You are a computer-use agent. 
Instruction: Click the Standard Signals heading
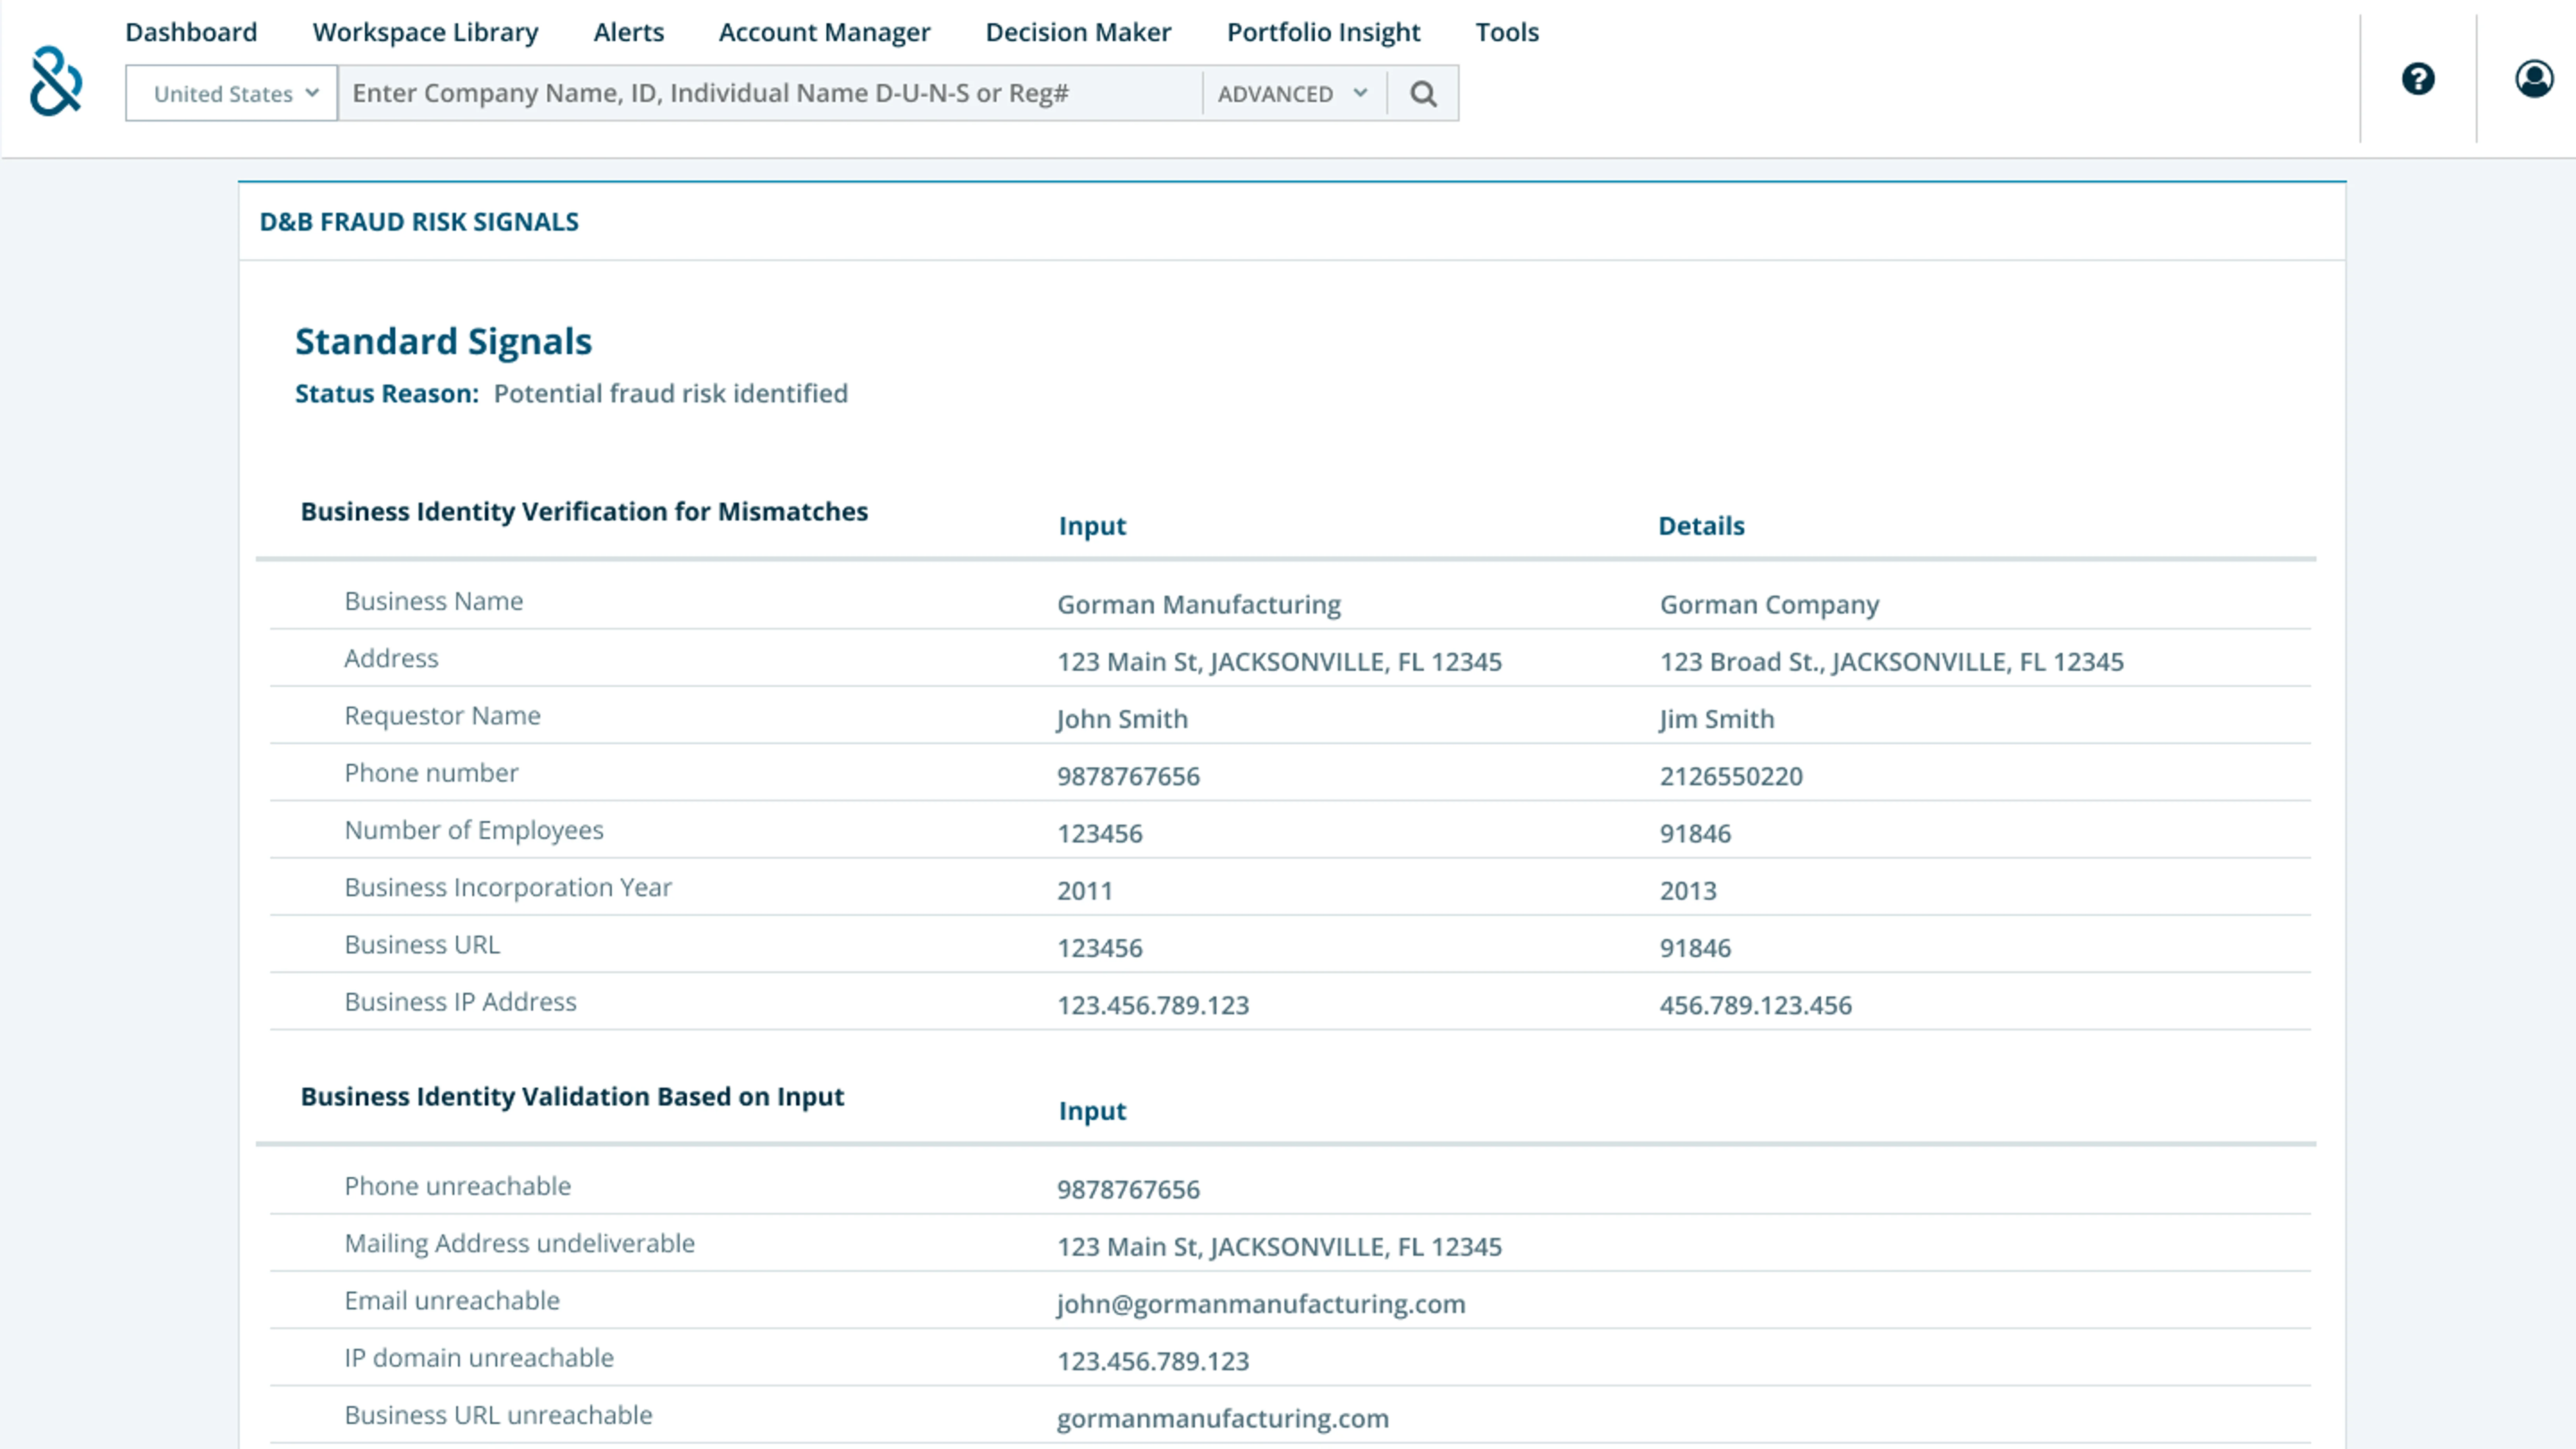443,342
